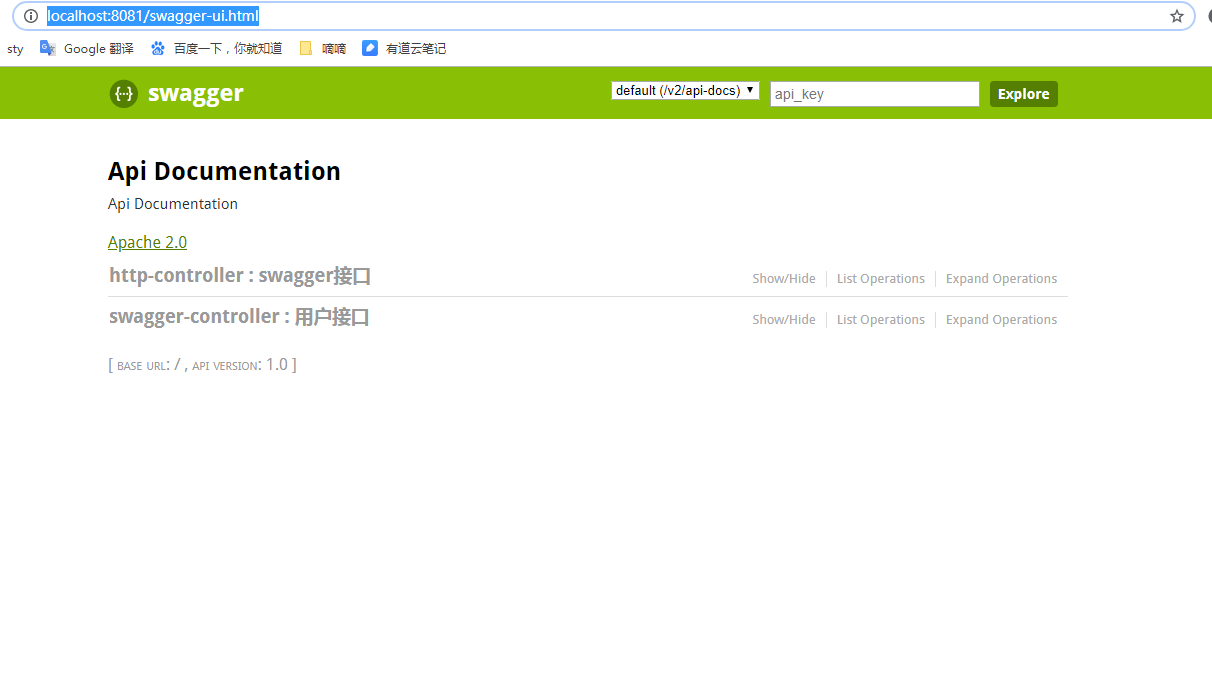1212x687 pixels.
Task: Bookmark this page with the star icon
Action: [x=1177, y=16]
